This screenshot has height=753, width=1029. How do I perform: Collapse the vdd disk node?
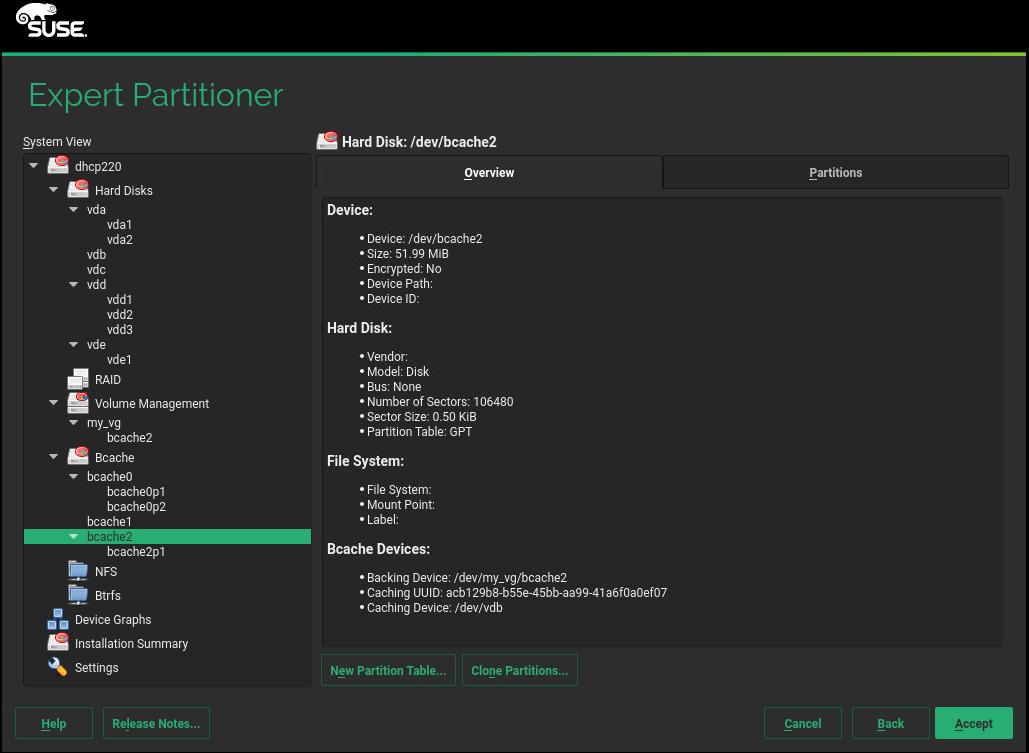click(74, 285)
